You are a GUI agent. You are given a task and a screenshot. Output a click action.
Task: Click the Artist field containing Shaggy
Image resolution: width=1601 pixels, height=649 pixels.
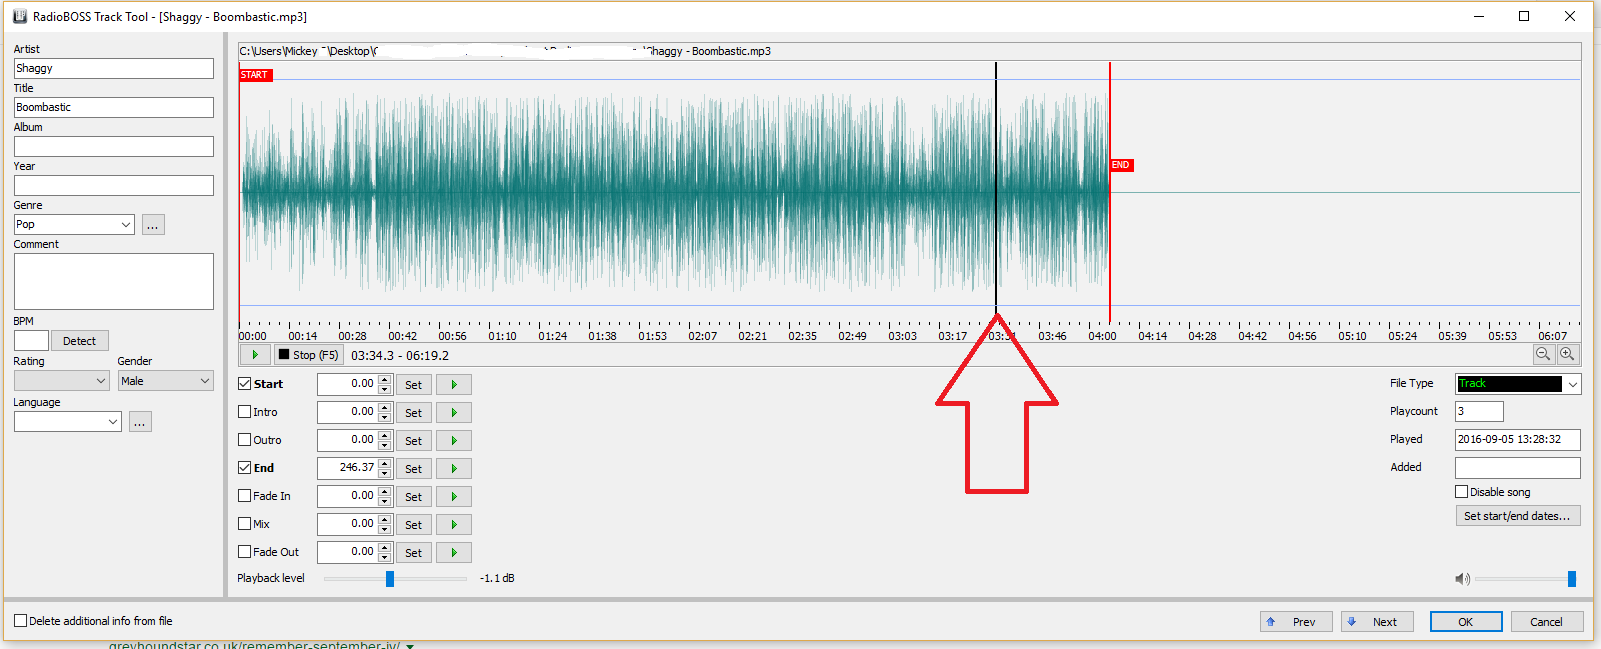click(x=114, y=68)
